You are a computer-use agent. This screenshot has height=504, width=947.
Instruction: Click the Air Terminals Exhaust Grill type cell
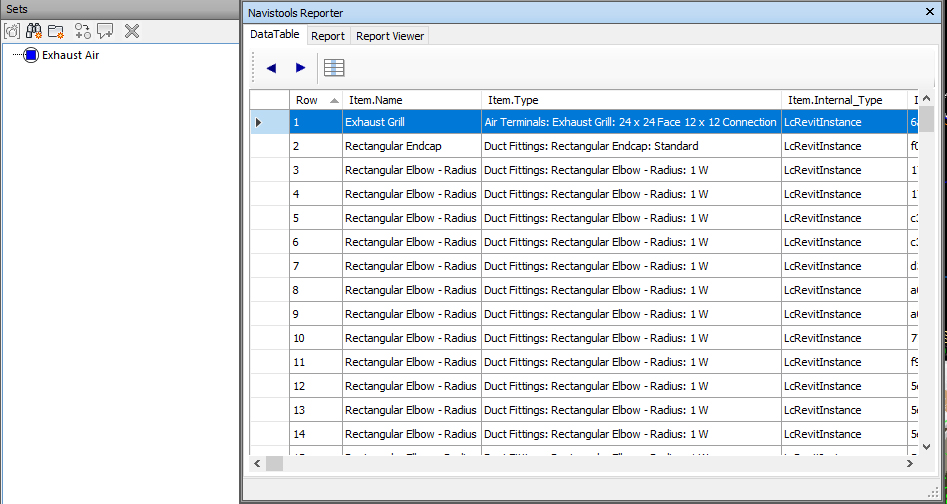631,123
